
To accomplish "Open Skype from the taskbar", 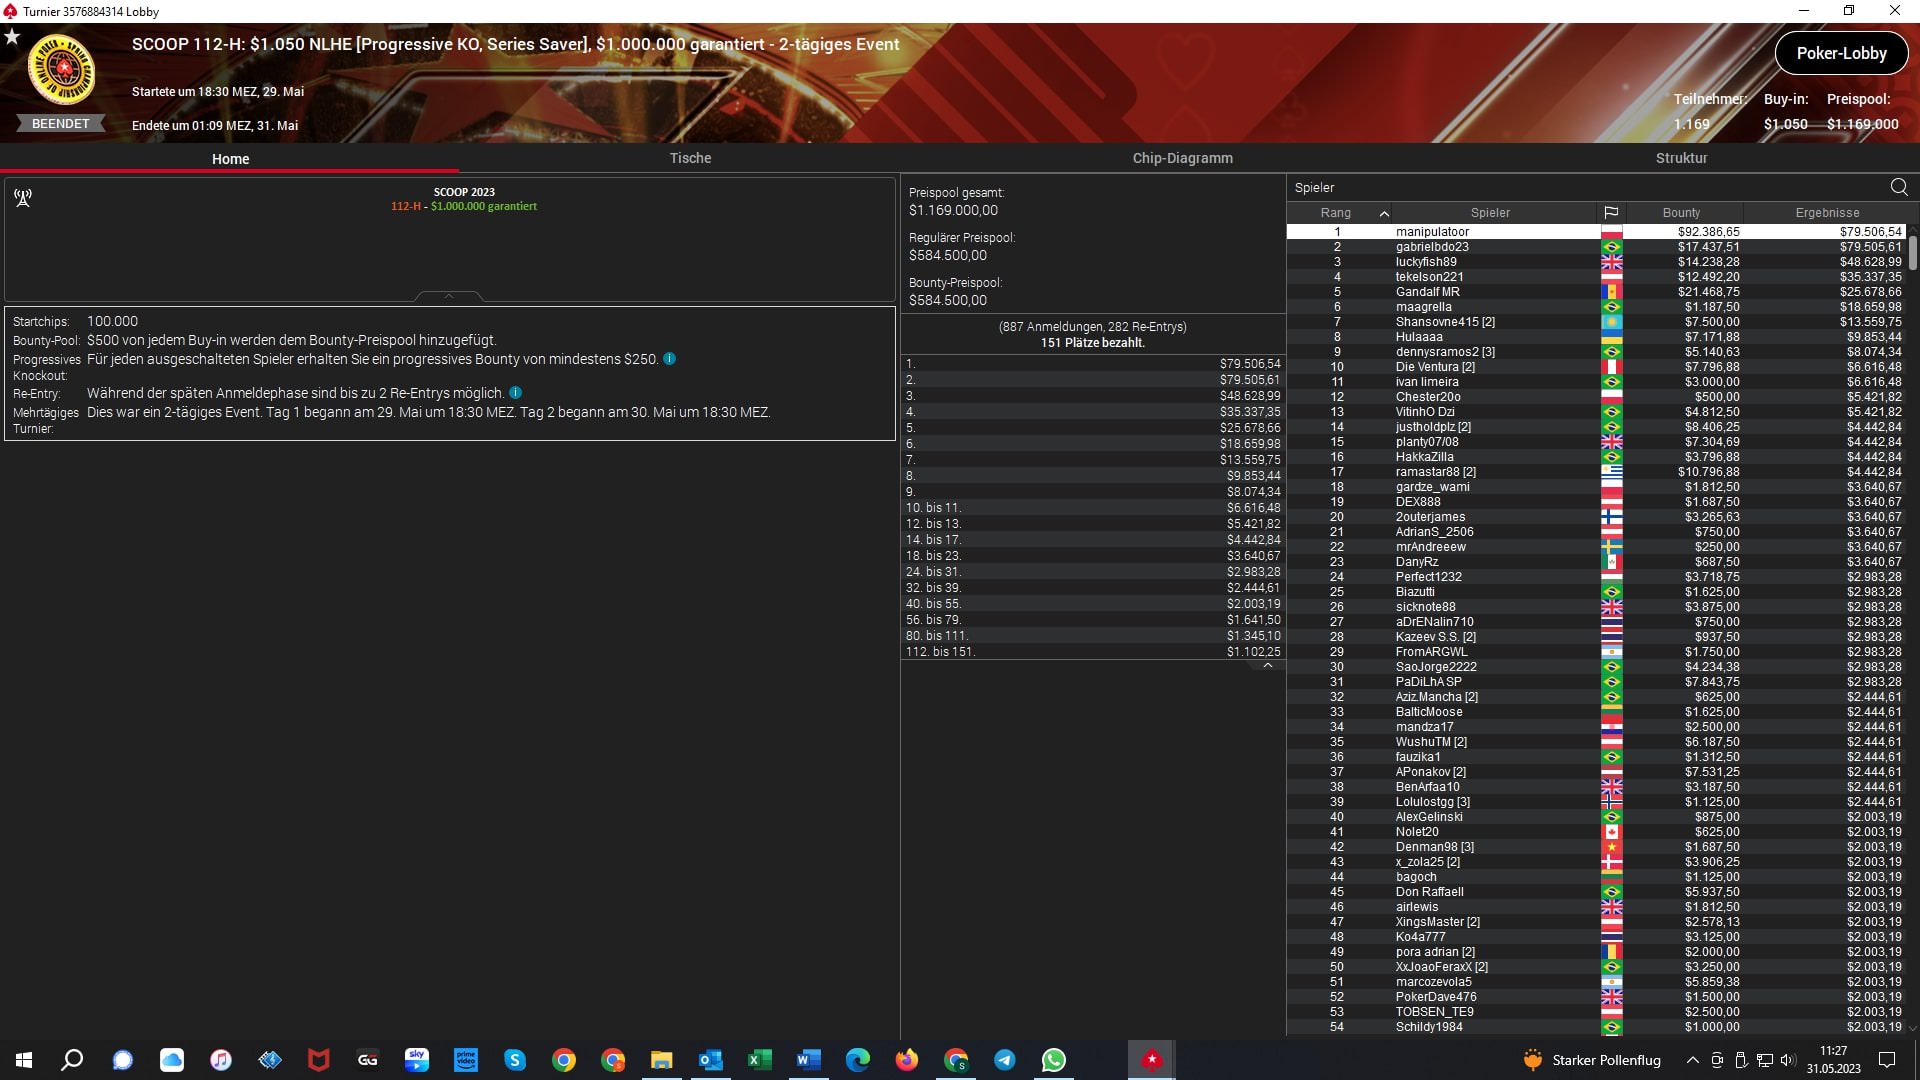I will click(515, 1060).
